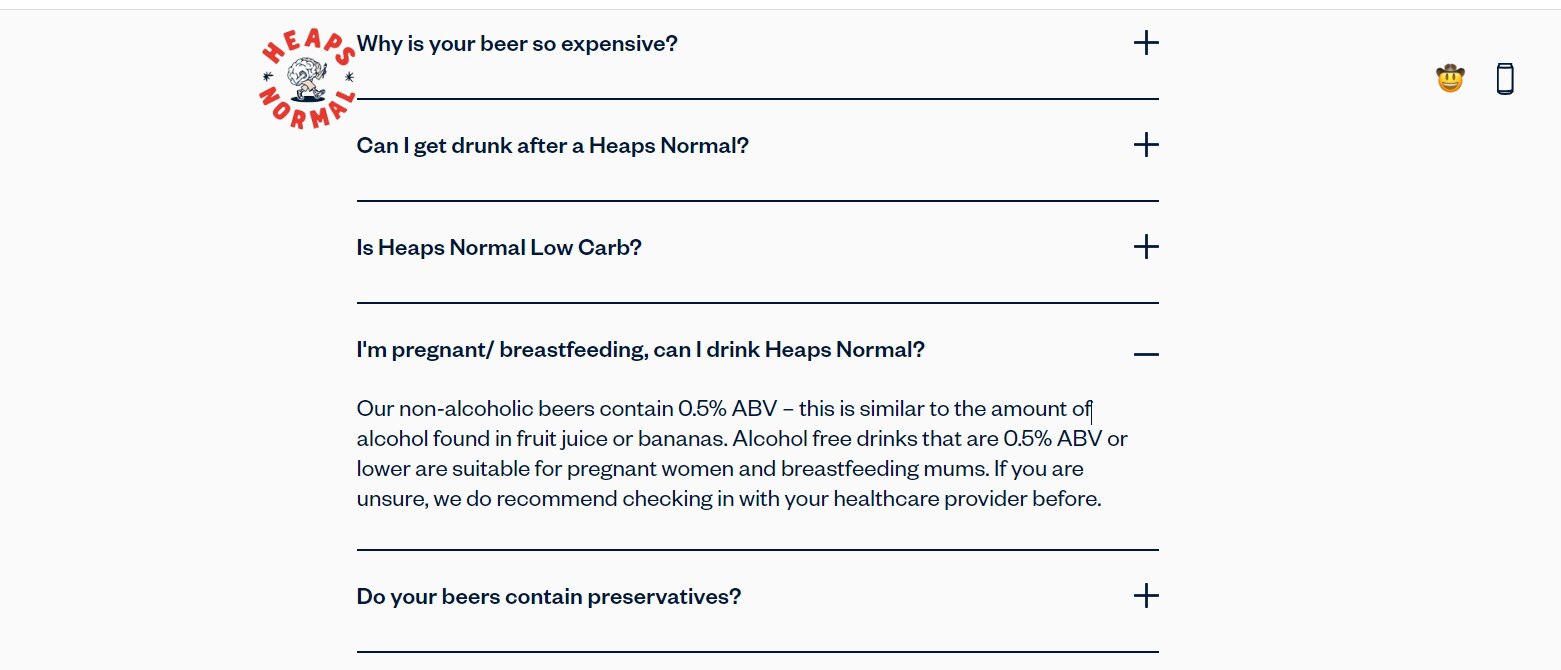
Task: Expand 'Can I get drunk after a Heaps Normal?'
Action: (x=552, y=144)
